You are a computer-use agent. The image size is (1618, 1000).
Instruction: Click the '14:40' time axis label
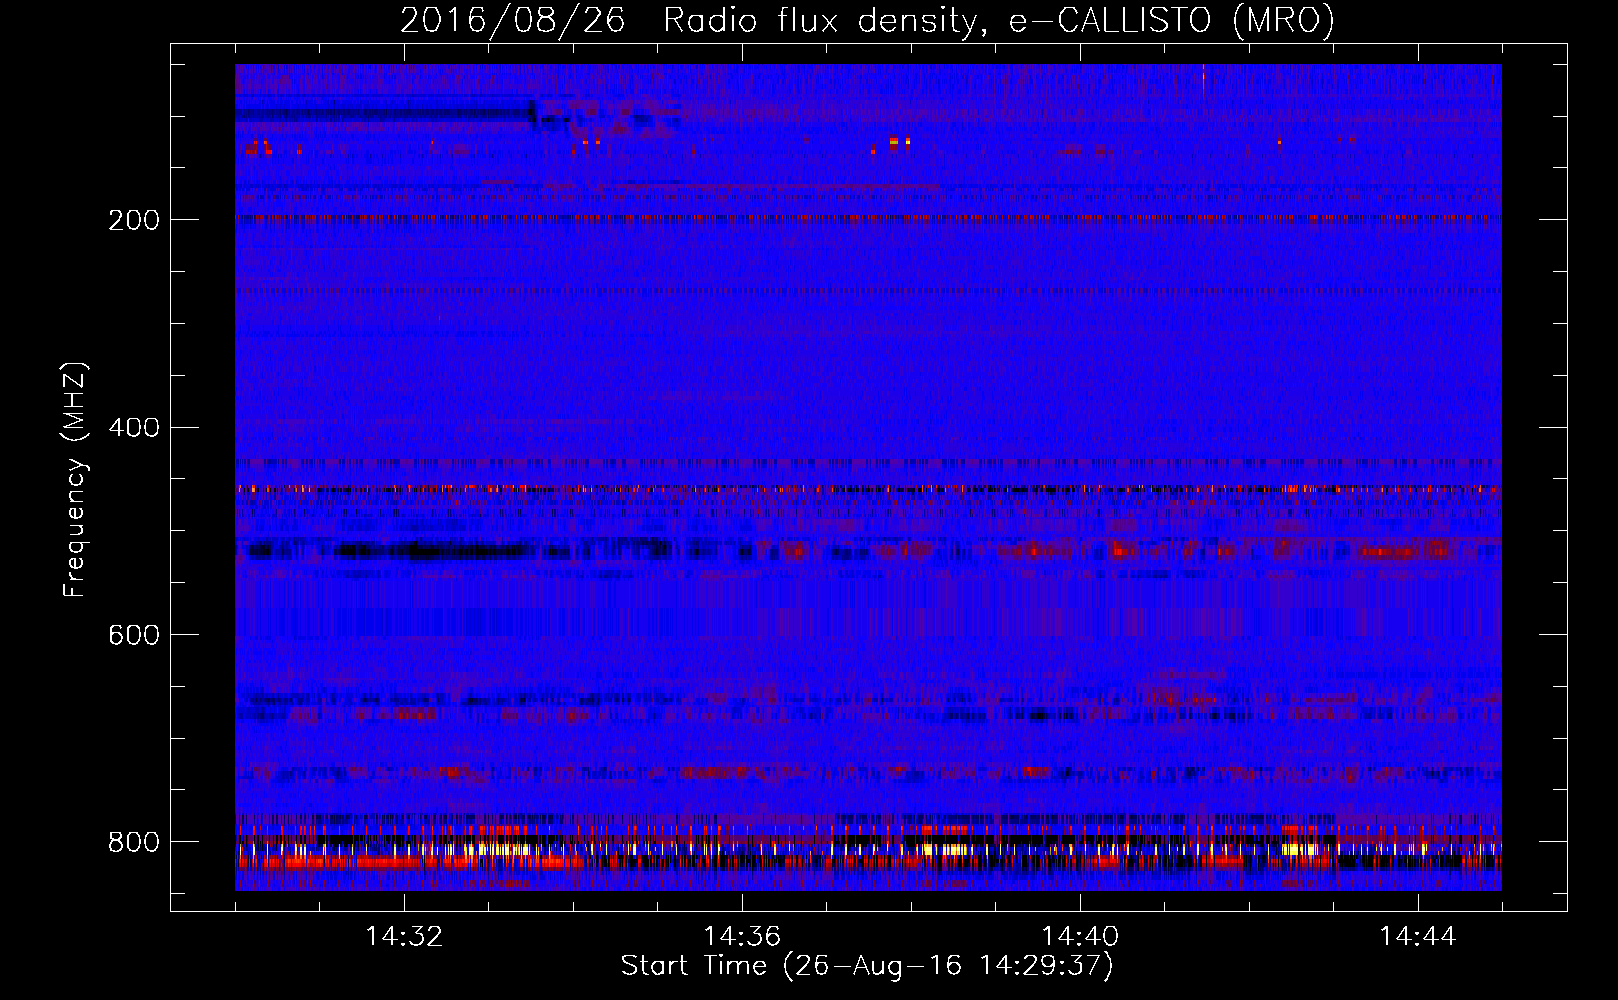(x=1080, y=937)
